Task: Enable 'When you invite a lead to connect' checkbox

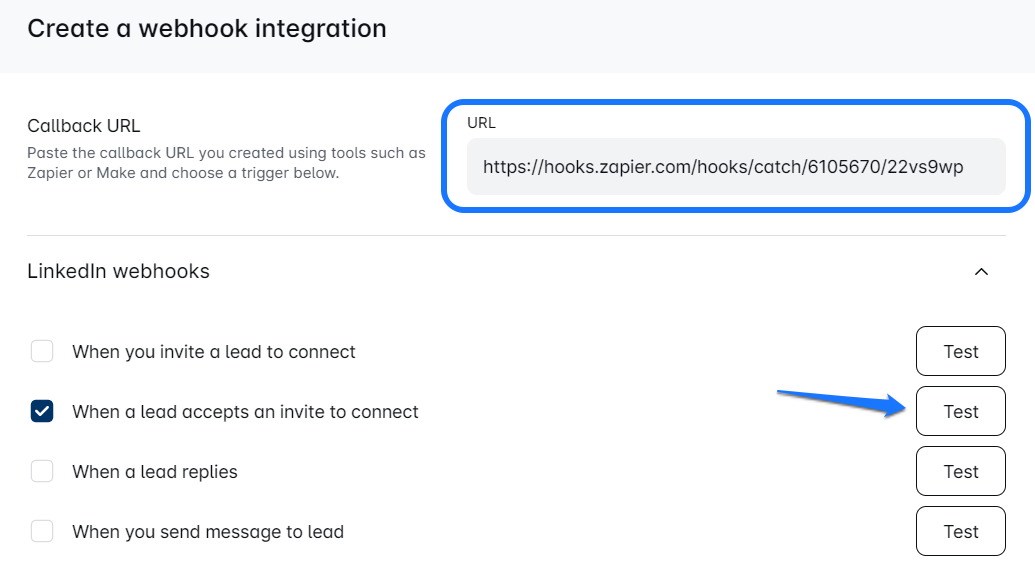Action: pyautogui.click(x=42, y=352)
